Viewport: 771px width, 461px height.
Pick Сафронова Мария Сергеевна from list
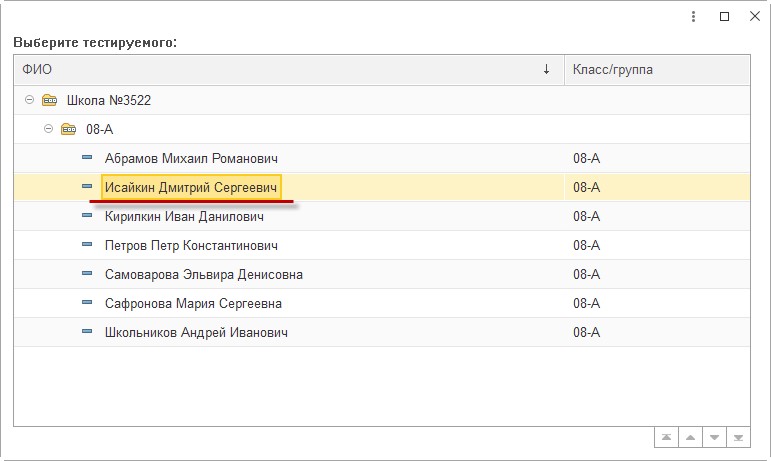pyautogui.click(x=193, y=303)
